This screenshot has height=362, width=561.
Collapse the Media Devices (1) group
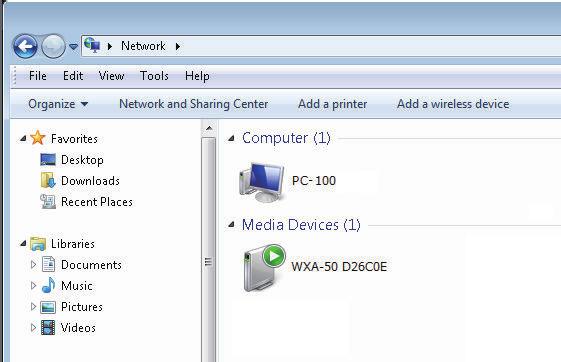point(231,225)
